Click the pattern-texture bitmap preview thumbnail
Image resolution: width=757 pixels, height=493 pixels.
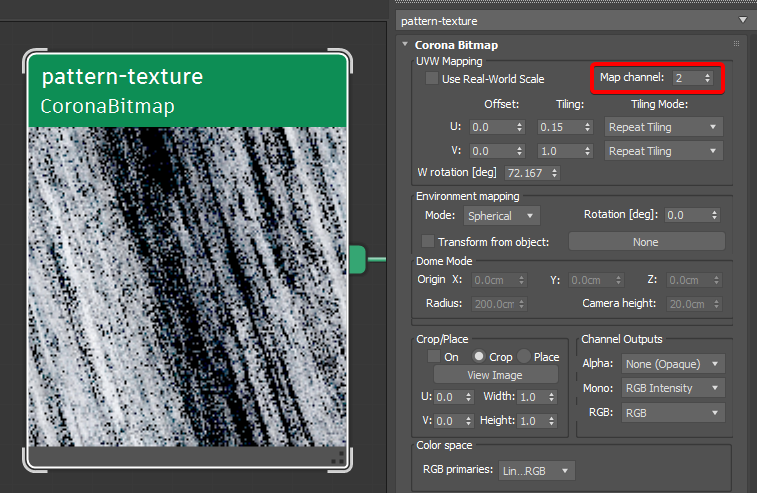(x=188, y=286)
